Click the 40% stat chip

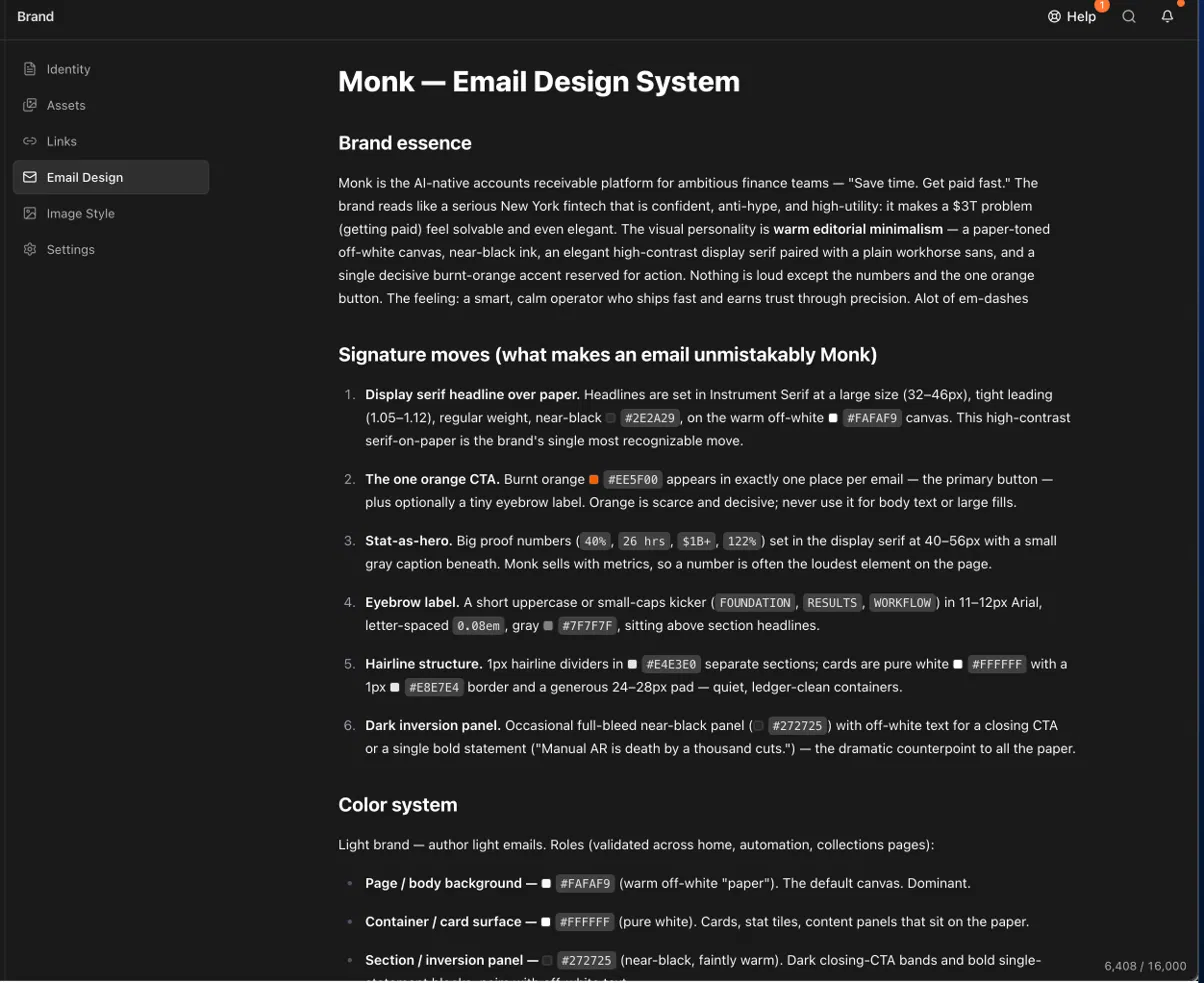(x=596, y=541)
